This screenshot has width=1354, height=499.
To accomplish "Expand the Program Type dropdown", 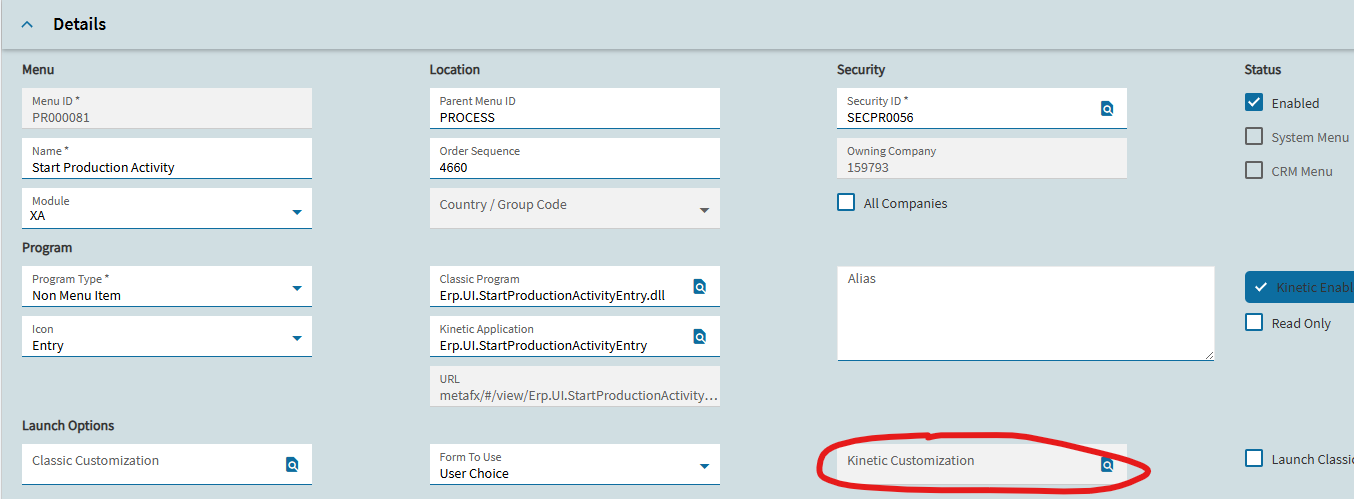I will (297, 289).
